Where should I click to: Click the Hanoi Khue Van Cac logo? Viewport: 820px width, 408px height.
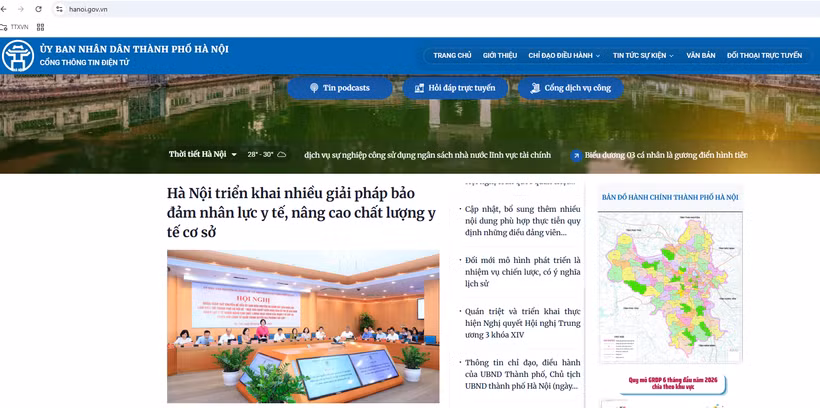click(18, 56)
